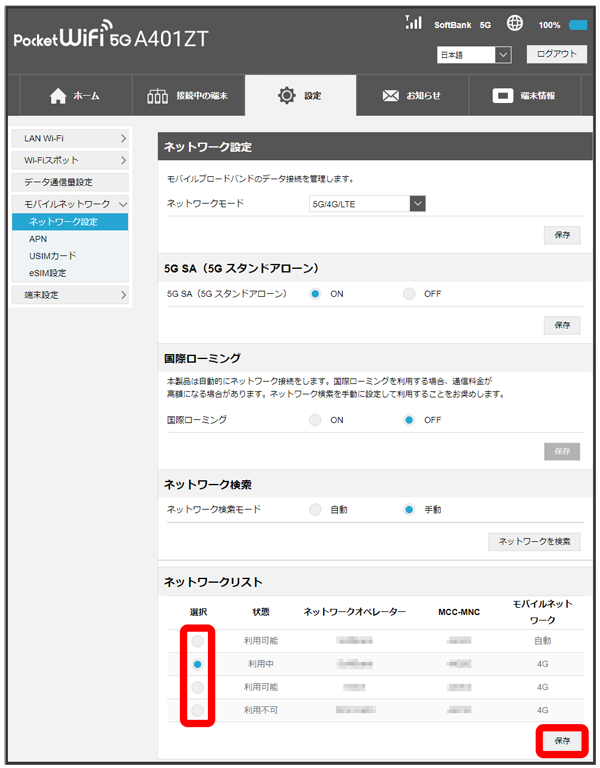Click the signal strength antenna icon
Screen dimensions: 600x768
(412, 22)
